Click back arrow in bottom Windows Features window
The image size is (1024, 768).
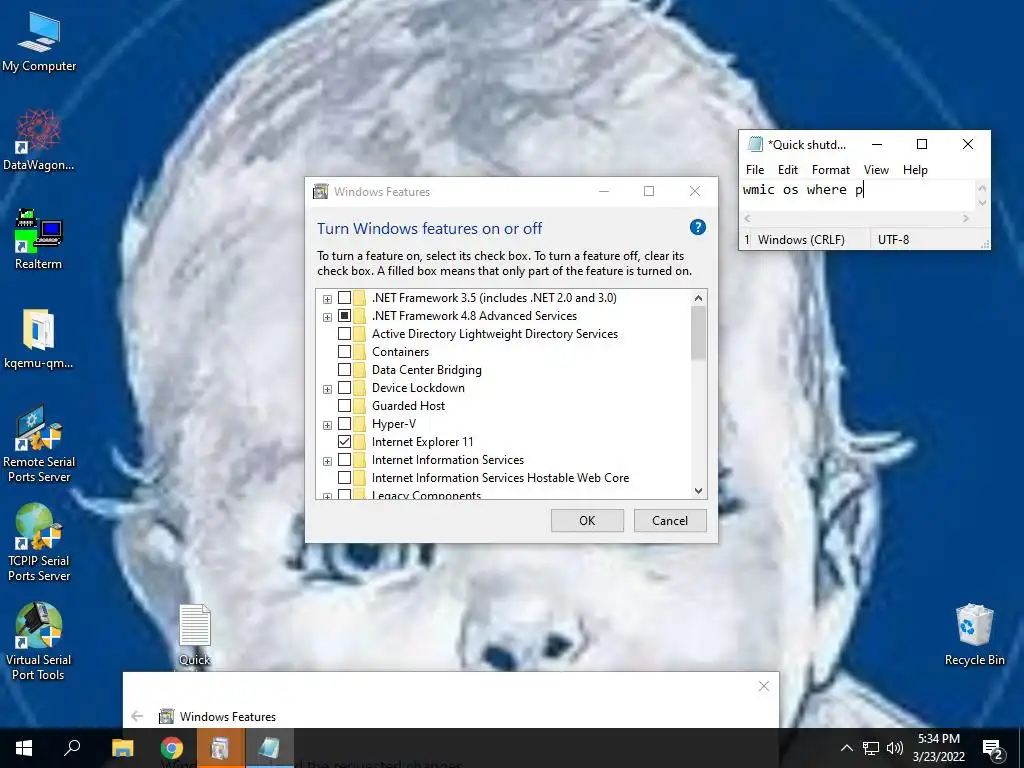click(x=137, y=716)
